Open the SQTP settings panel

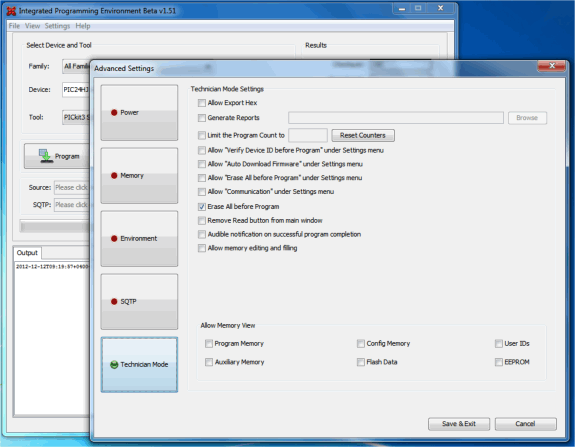pos(139,301)
